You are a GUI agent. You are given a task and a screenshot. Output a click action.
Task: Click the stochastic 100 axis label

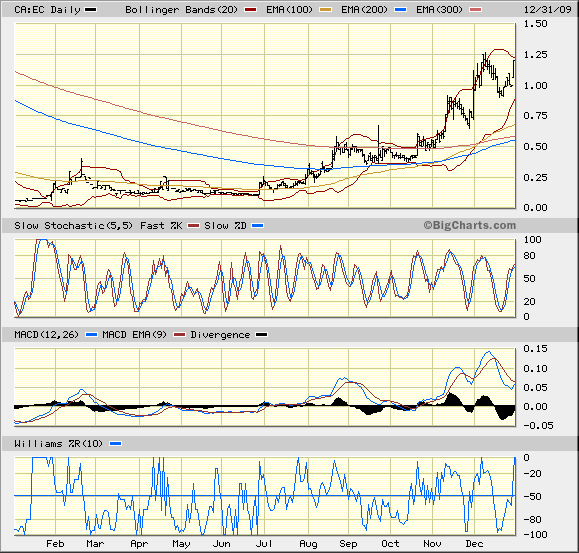(532, 240)
